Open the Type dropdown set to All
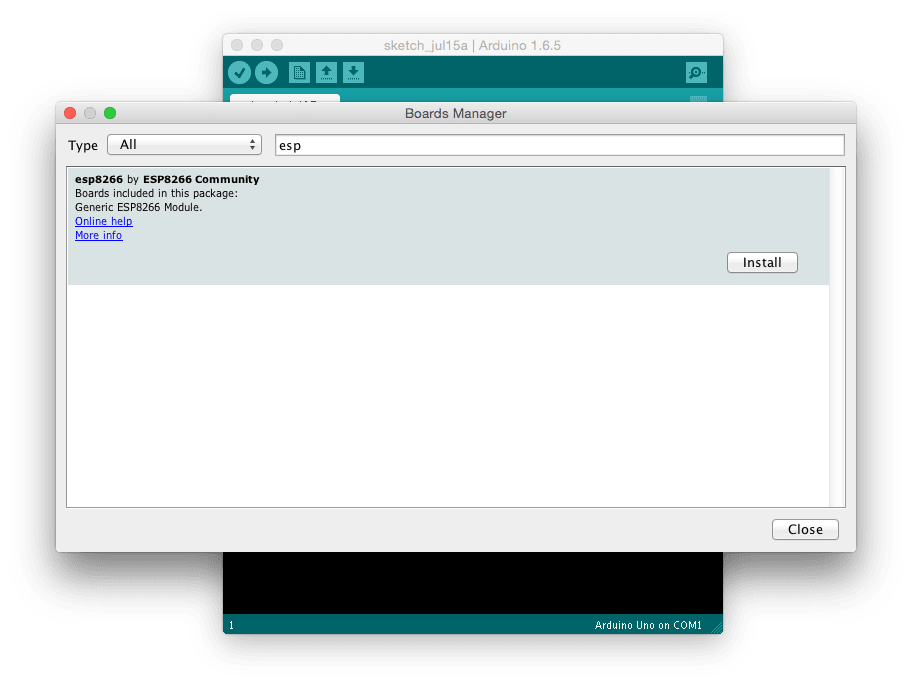This screenshot has height=684, width=912. coord(184,145)
